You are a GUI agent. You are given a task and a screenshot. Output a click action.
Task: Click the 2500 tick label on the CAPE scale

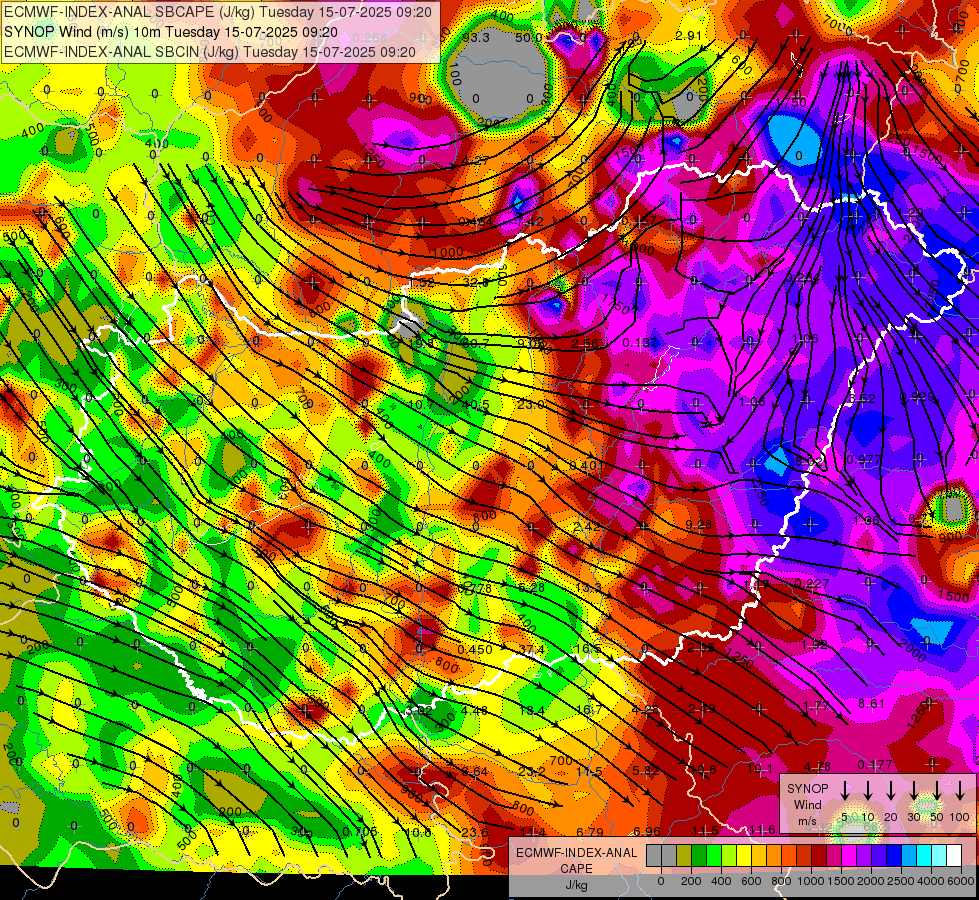point(901,881)
